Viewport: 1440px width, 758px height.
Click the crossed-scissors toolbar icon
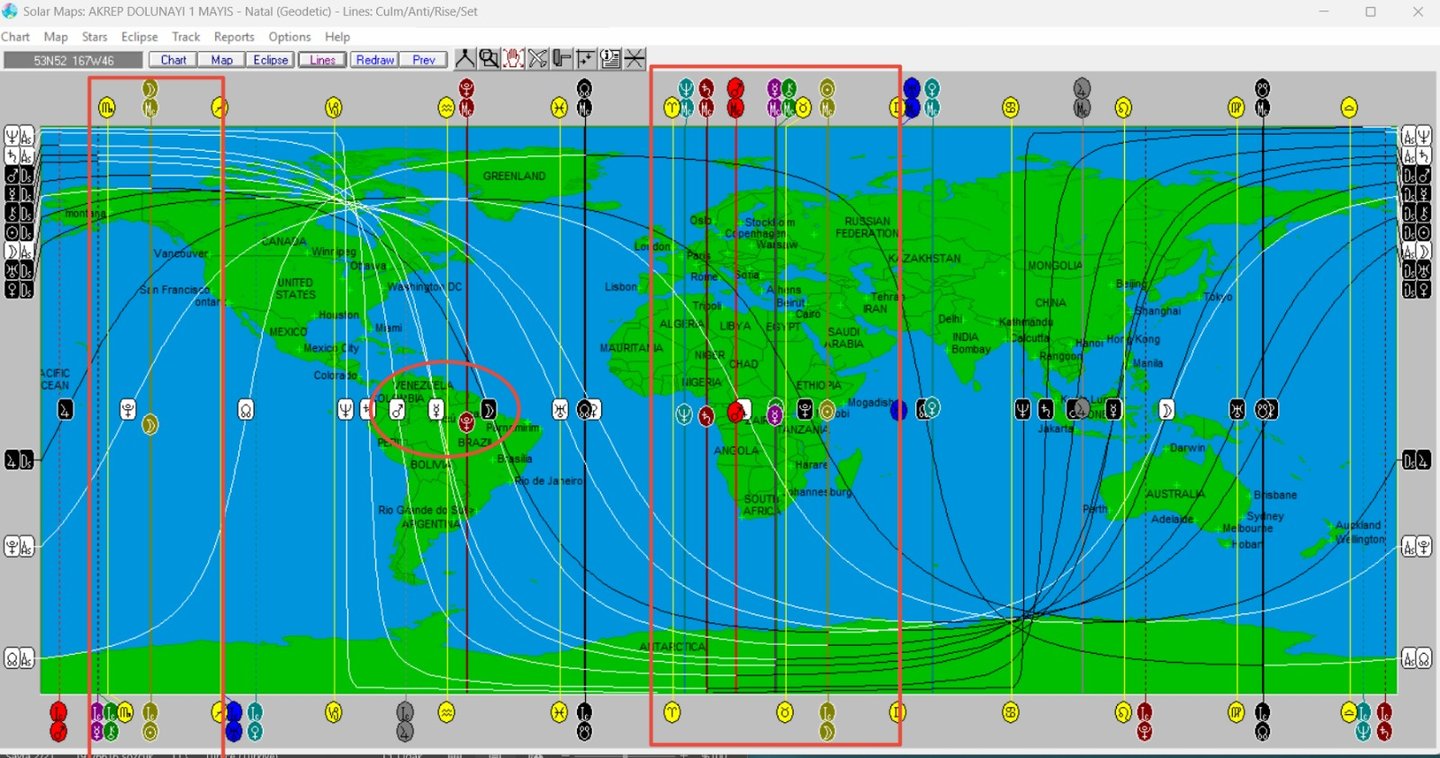click(538, 59)
